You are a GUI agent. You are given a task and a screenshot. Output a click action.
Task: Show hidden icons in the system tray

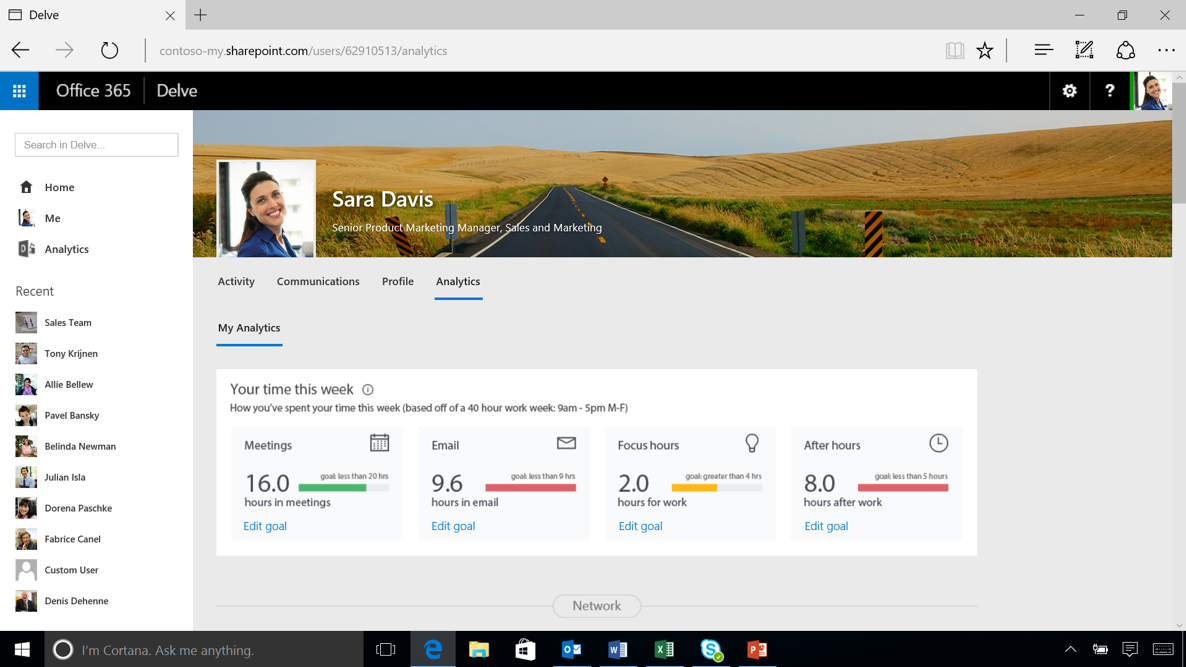click(x=1069, y=649)
